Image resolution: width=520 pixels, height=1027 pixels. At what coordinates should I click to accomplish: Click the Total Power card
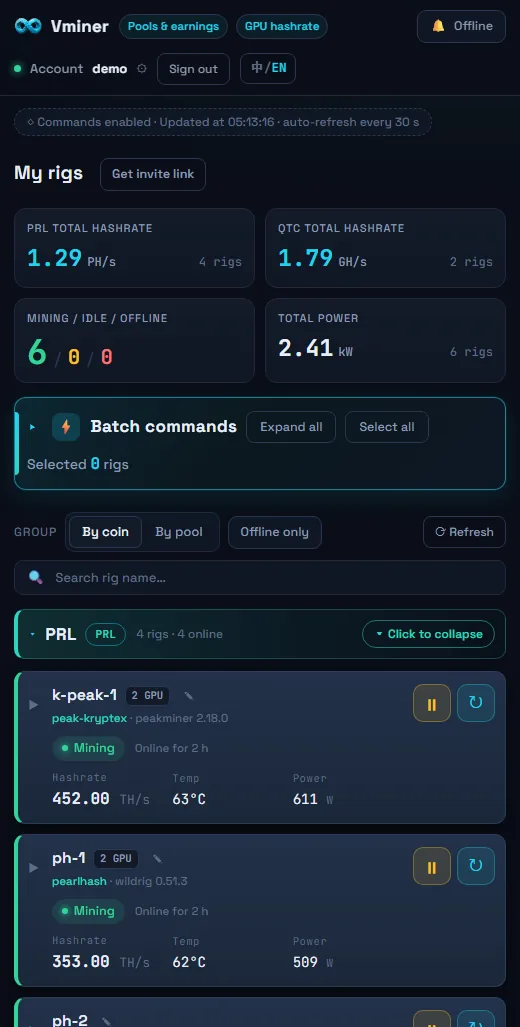[385, 341]
